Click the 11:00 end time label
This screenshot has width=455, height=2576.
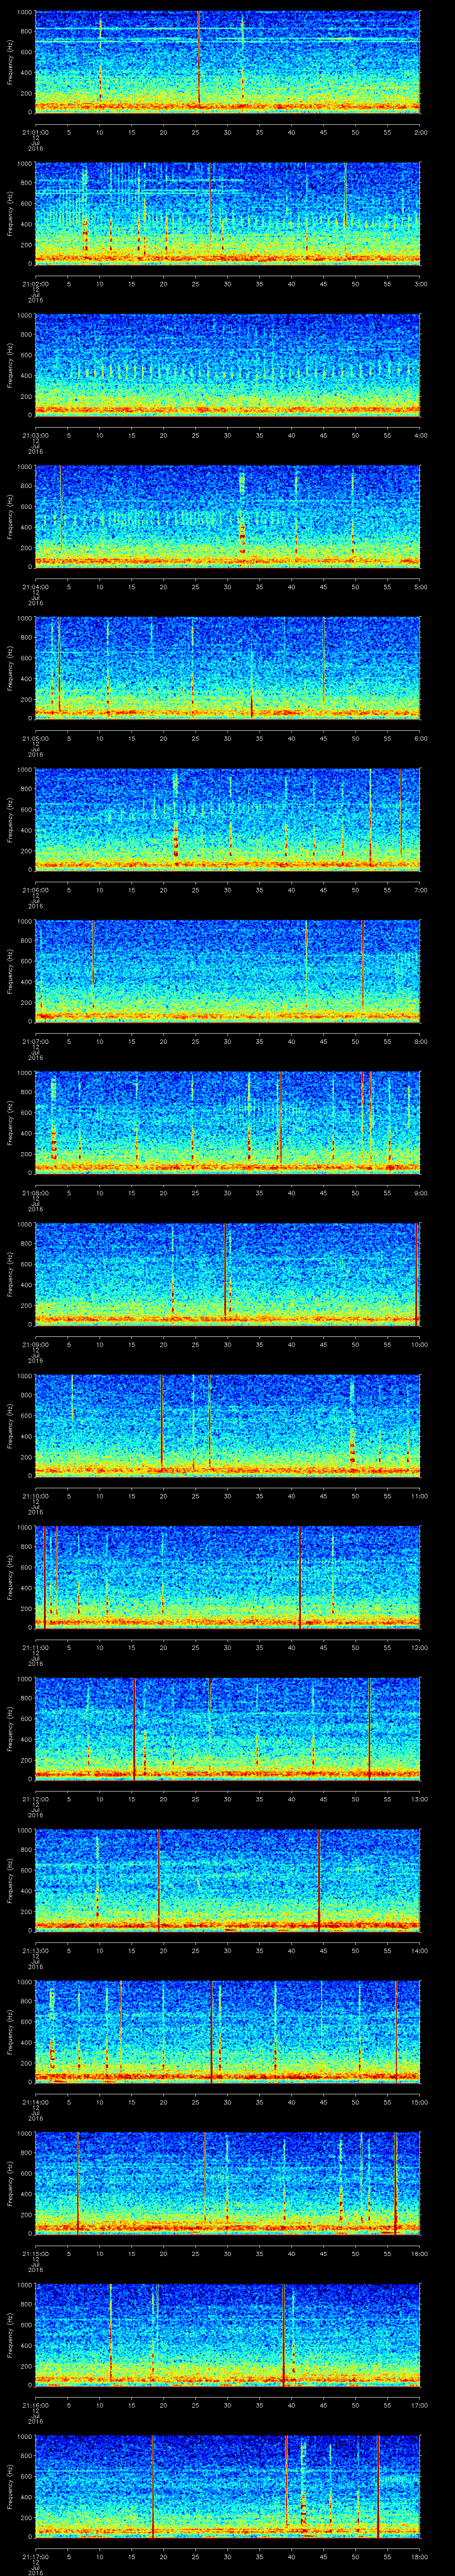(x=420, y=1497)
